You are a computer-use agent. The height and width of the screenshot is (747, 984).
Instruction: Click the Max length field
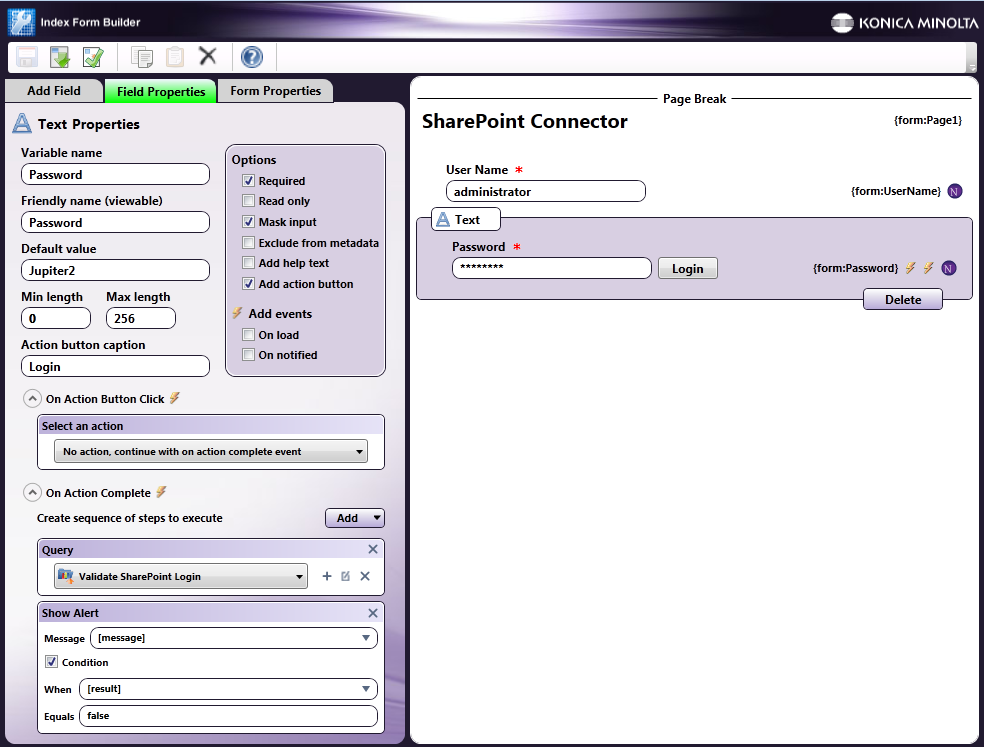click(141, 318)
